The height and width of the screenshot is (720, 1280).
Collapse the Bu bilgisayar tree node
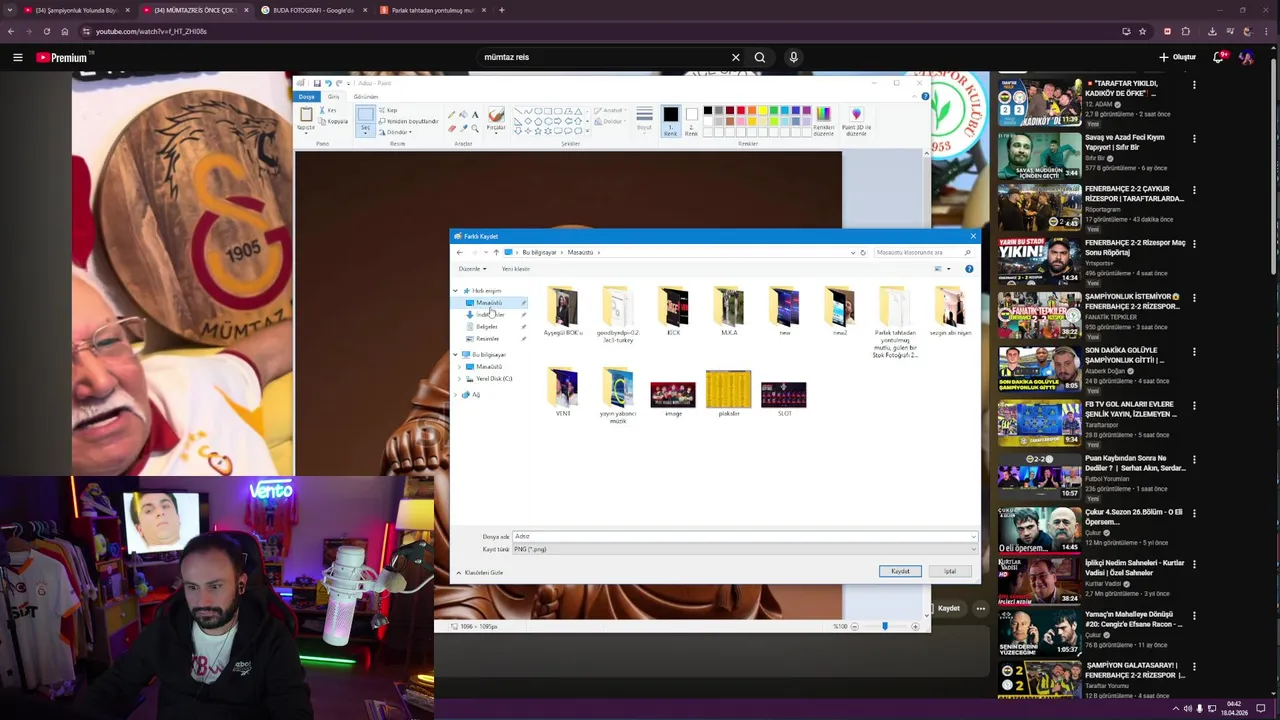click(455, 354)
